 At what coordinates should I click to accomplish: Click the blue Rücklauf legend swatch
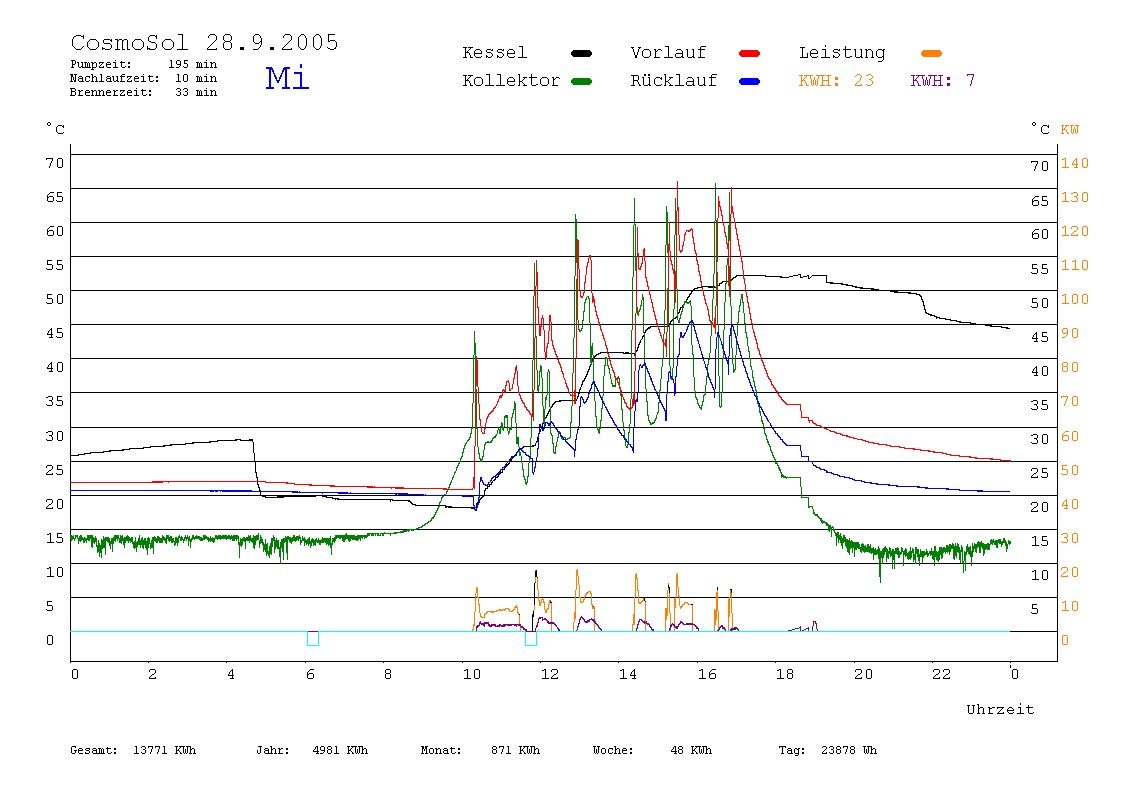click(750, 81)
